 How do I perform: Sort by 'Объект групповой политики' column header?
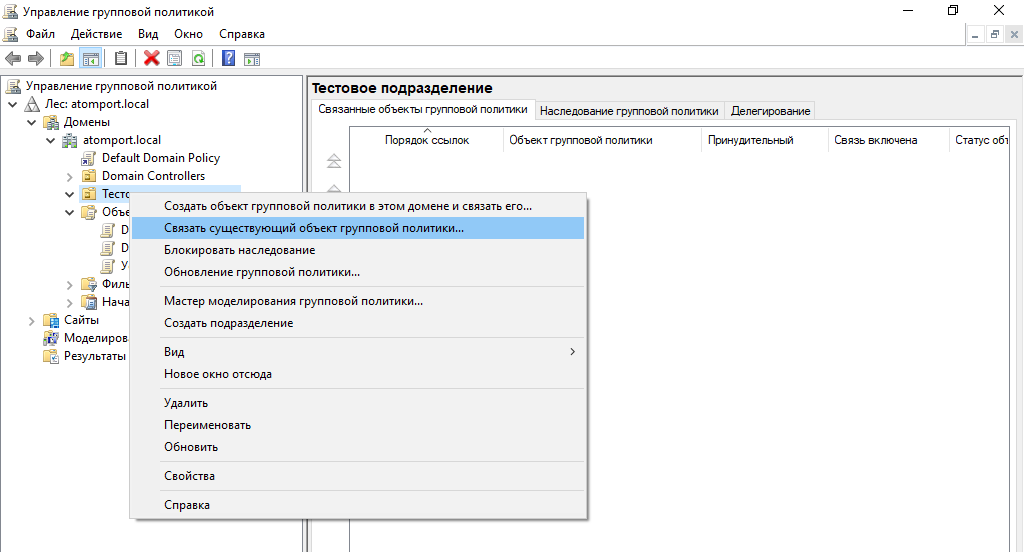pyautogui.click(x=580, y=140)
